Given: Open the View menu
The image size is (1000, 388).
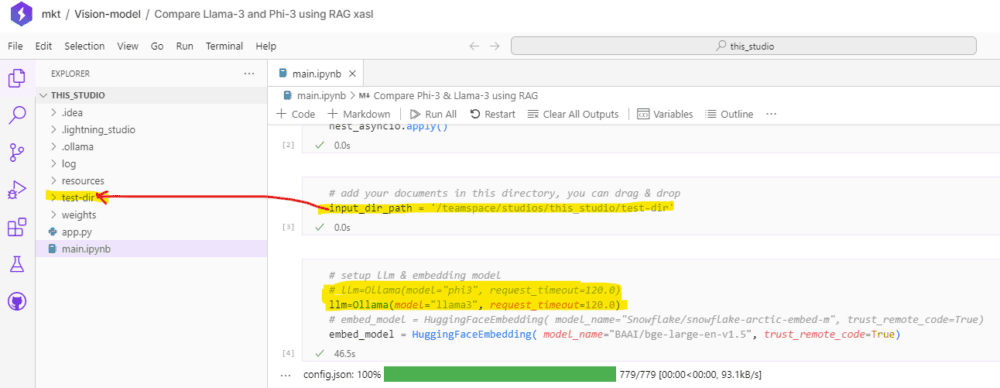Looking at the screenshot, I should click(x=128, y=46).
